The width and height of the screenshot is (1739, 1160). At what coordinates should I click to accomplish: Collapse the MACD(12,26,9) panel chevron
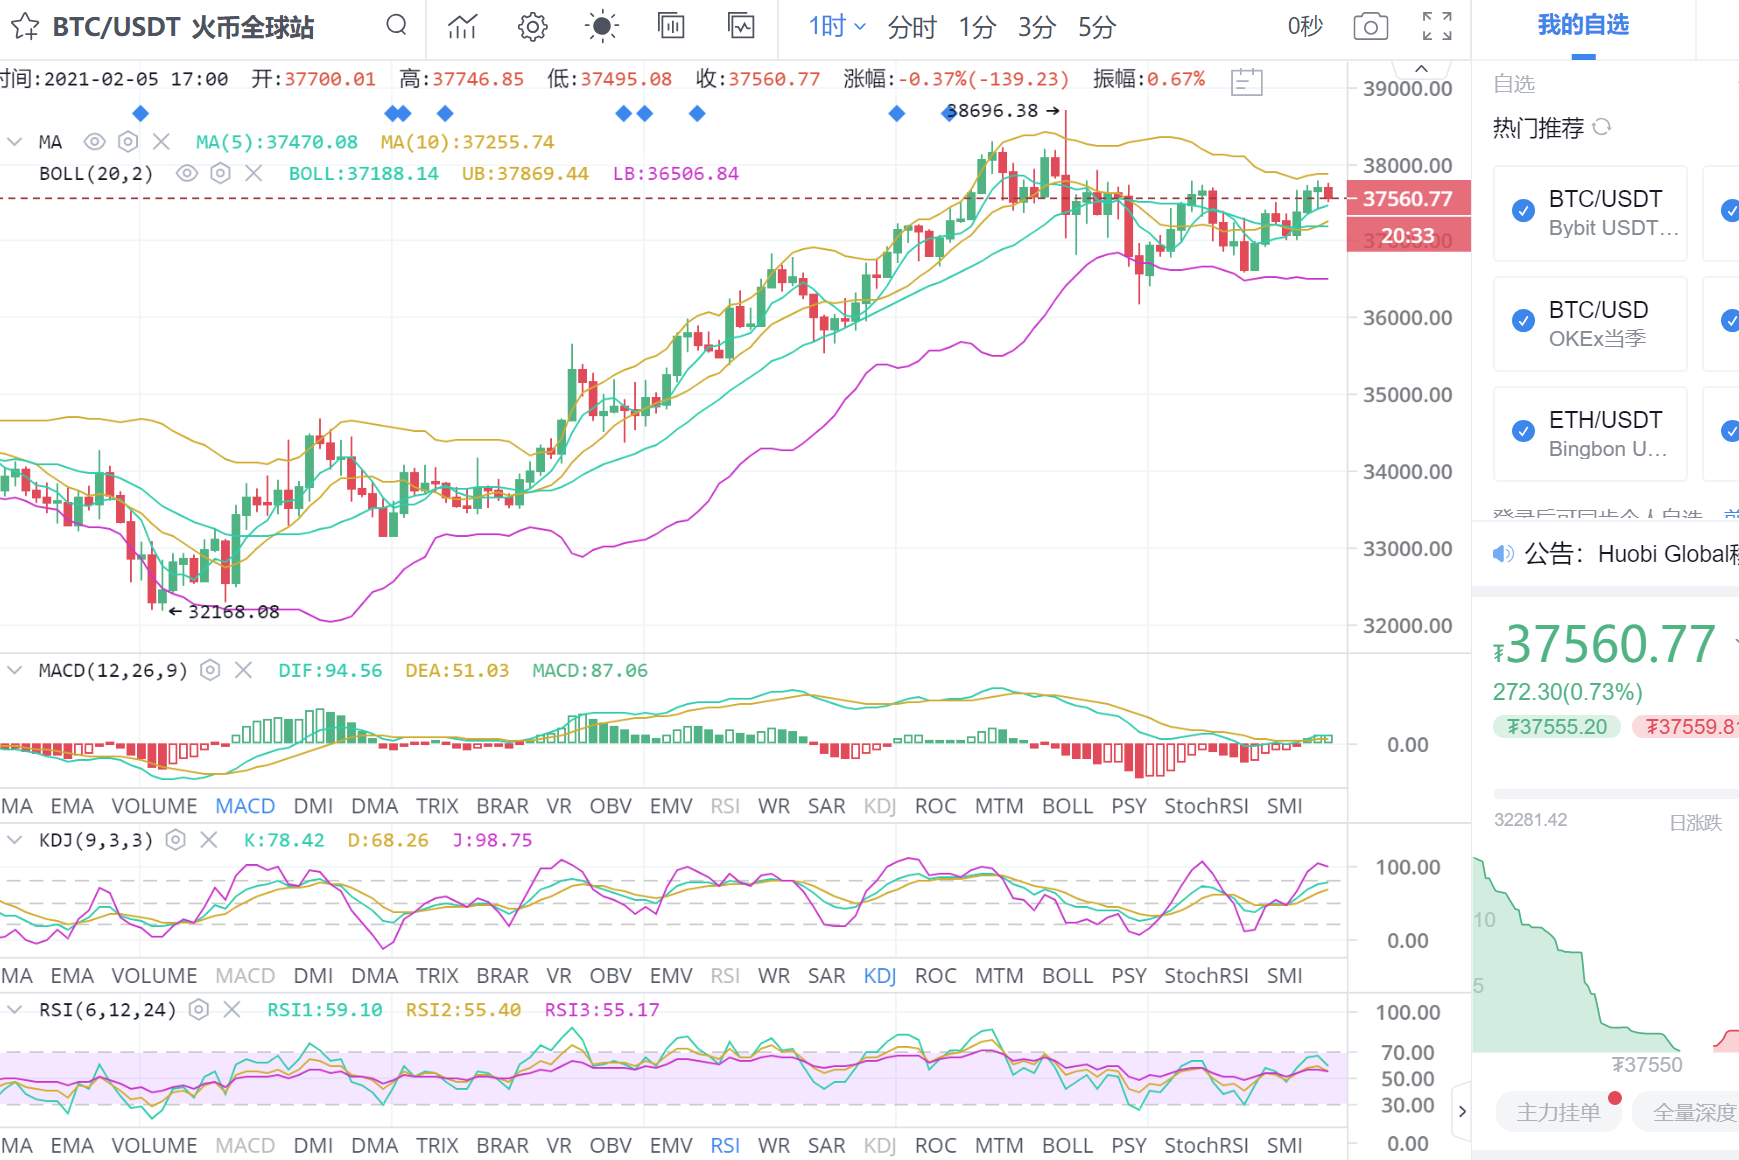click(x=15, y=670)
